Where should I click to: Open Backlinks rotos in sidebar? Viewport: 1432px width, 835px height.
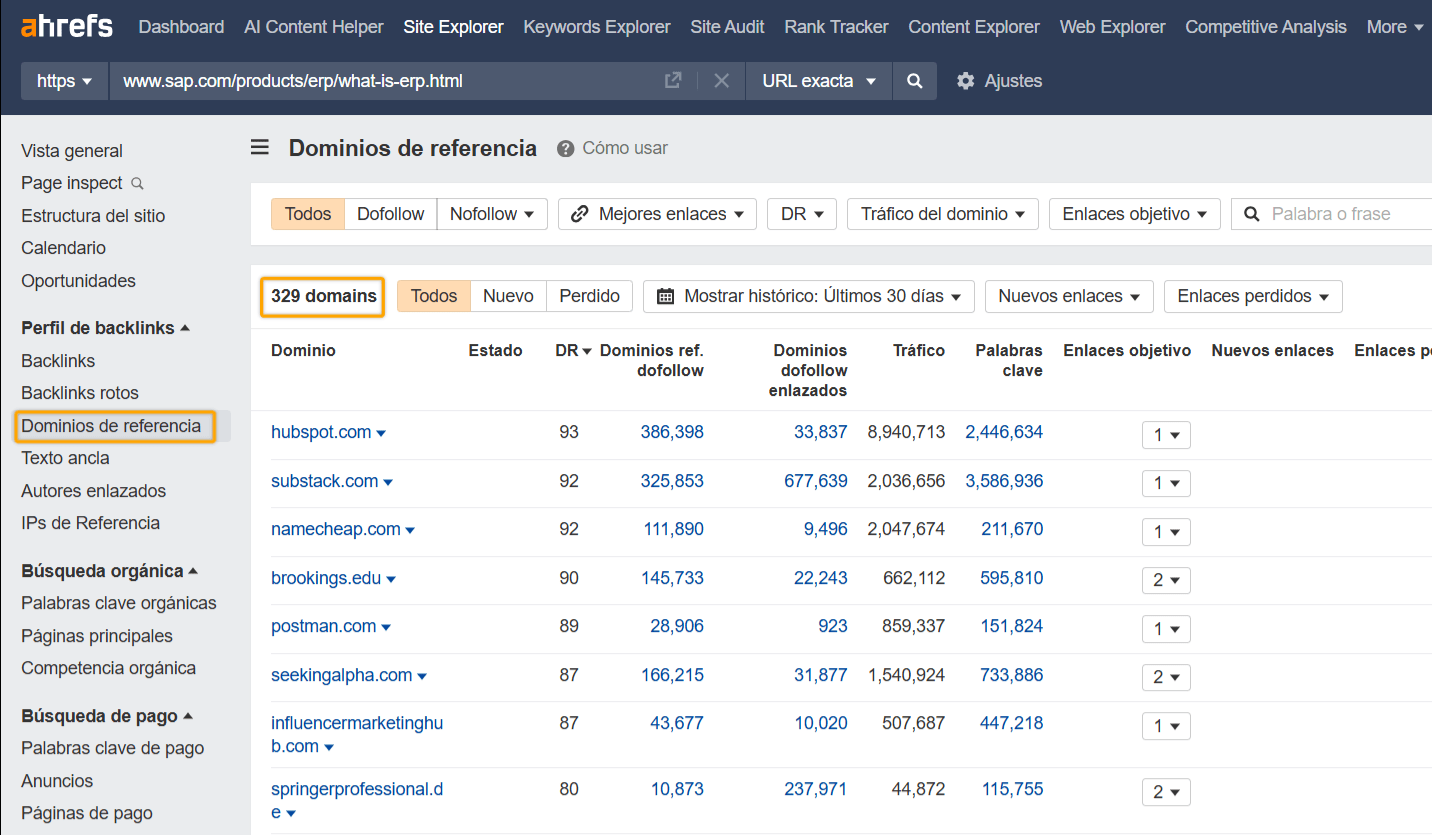(x=80, y=393)
